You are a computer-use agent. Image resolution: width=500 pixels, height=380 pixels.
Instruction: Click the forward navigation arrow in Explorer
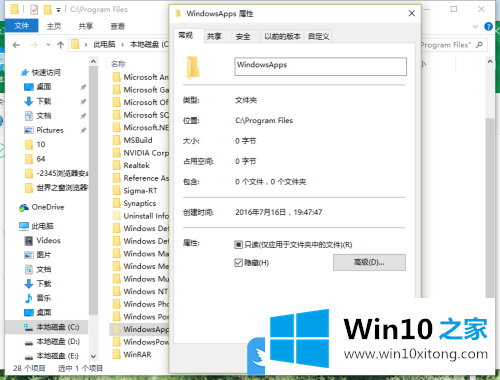[x=34, y=45]
